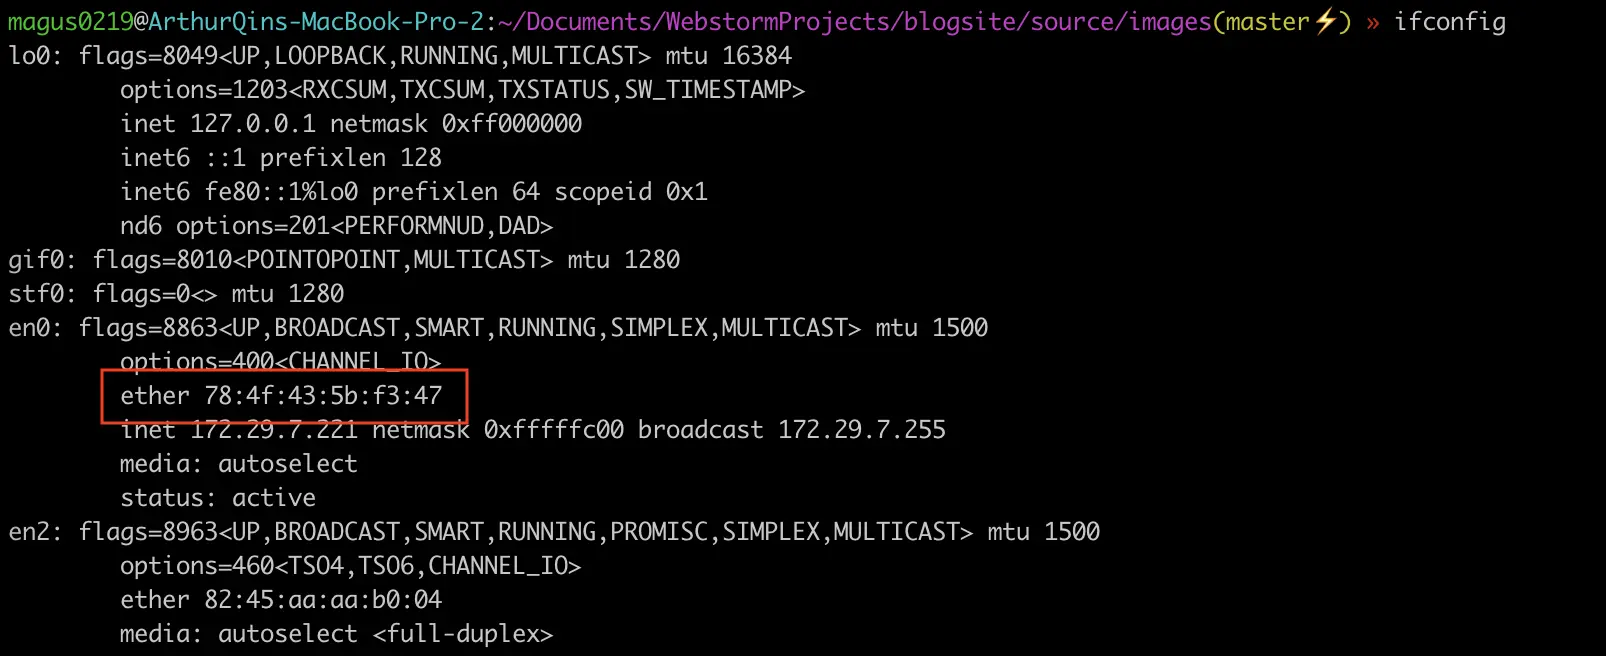Viewport: 1606px width, 656px height.
Task: Click the double-chevron prompt symbol
Action: pos(1373,23)
